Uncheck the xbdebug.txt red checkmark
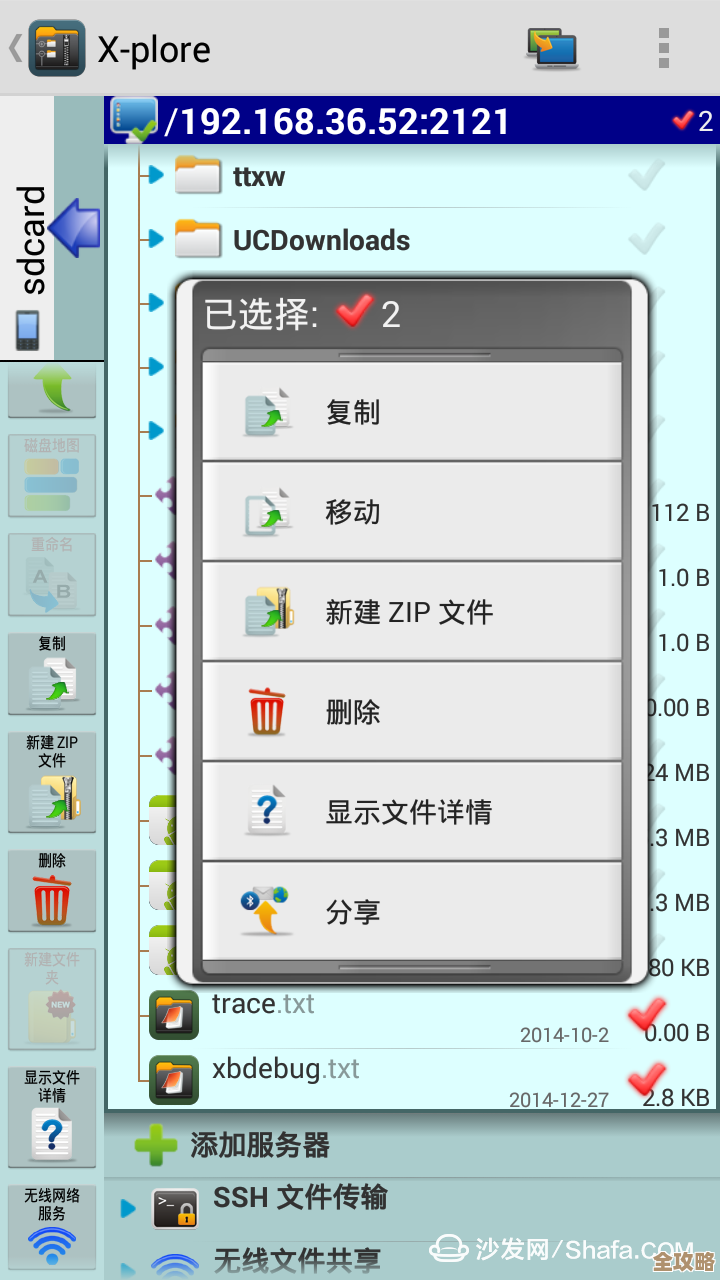720x1280 pixels. (x=647, y=1080)
